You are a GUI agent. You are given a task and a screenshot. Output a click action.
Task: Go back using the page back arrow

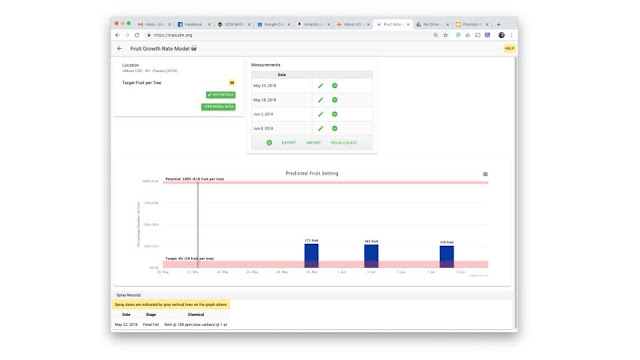click(x=120, y=49)
